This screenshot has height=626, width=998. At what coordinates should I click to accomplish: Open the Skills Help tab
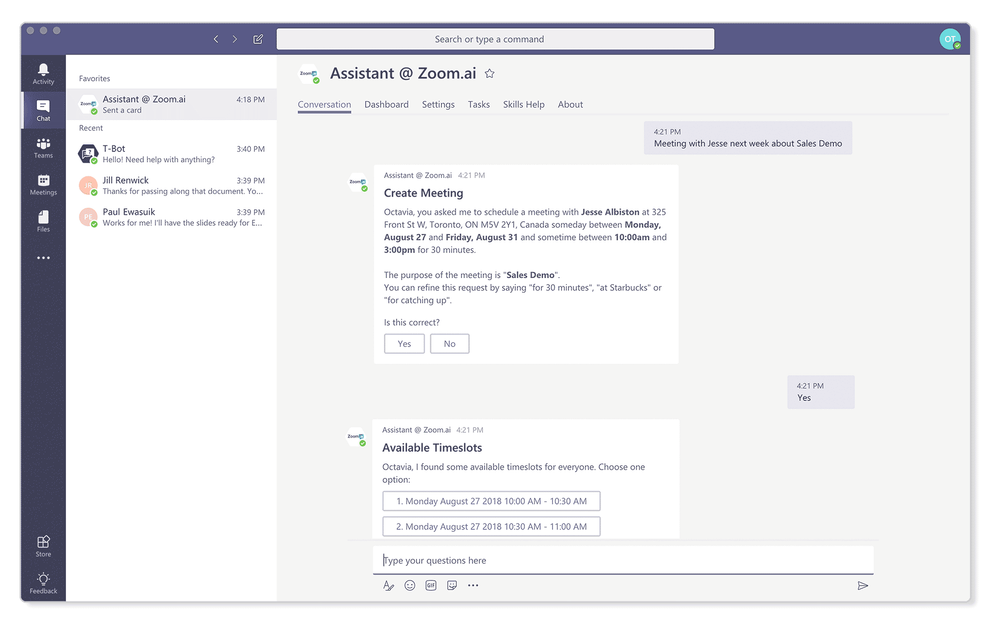pos(524,104)
